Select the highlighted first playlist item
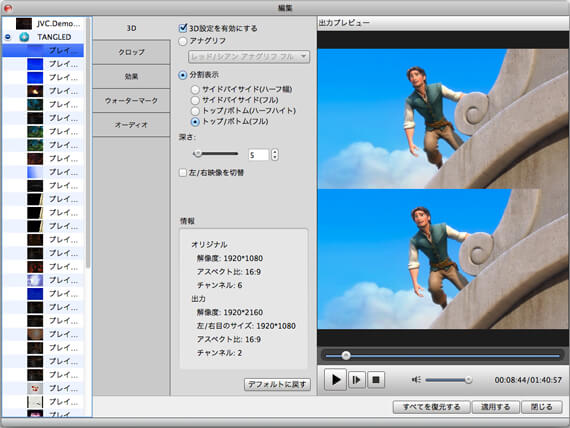The height and width of the screenshot is (428, 570). point(43,51)
